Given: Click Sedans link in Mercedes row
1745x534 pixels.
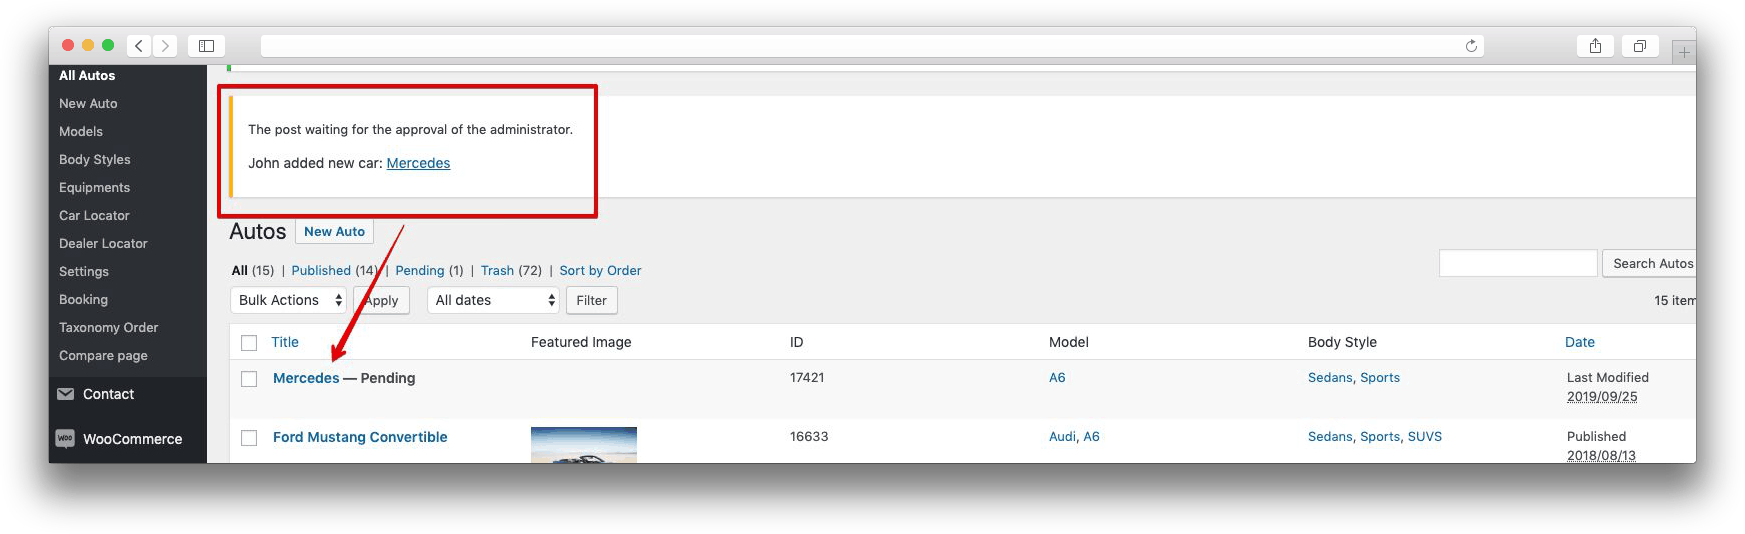Looking at the screenshot, I should (x=1330, y=377).
